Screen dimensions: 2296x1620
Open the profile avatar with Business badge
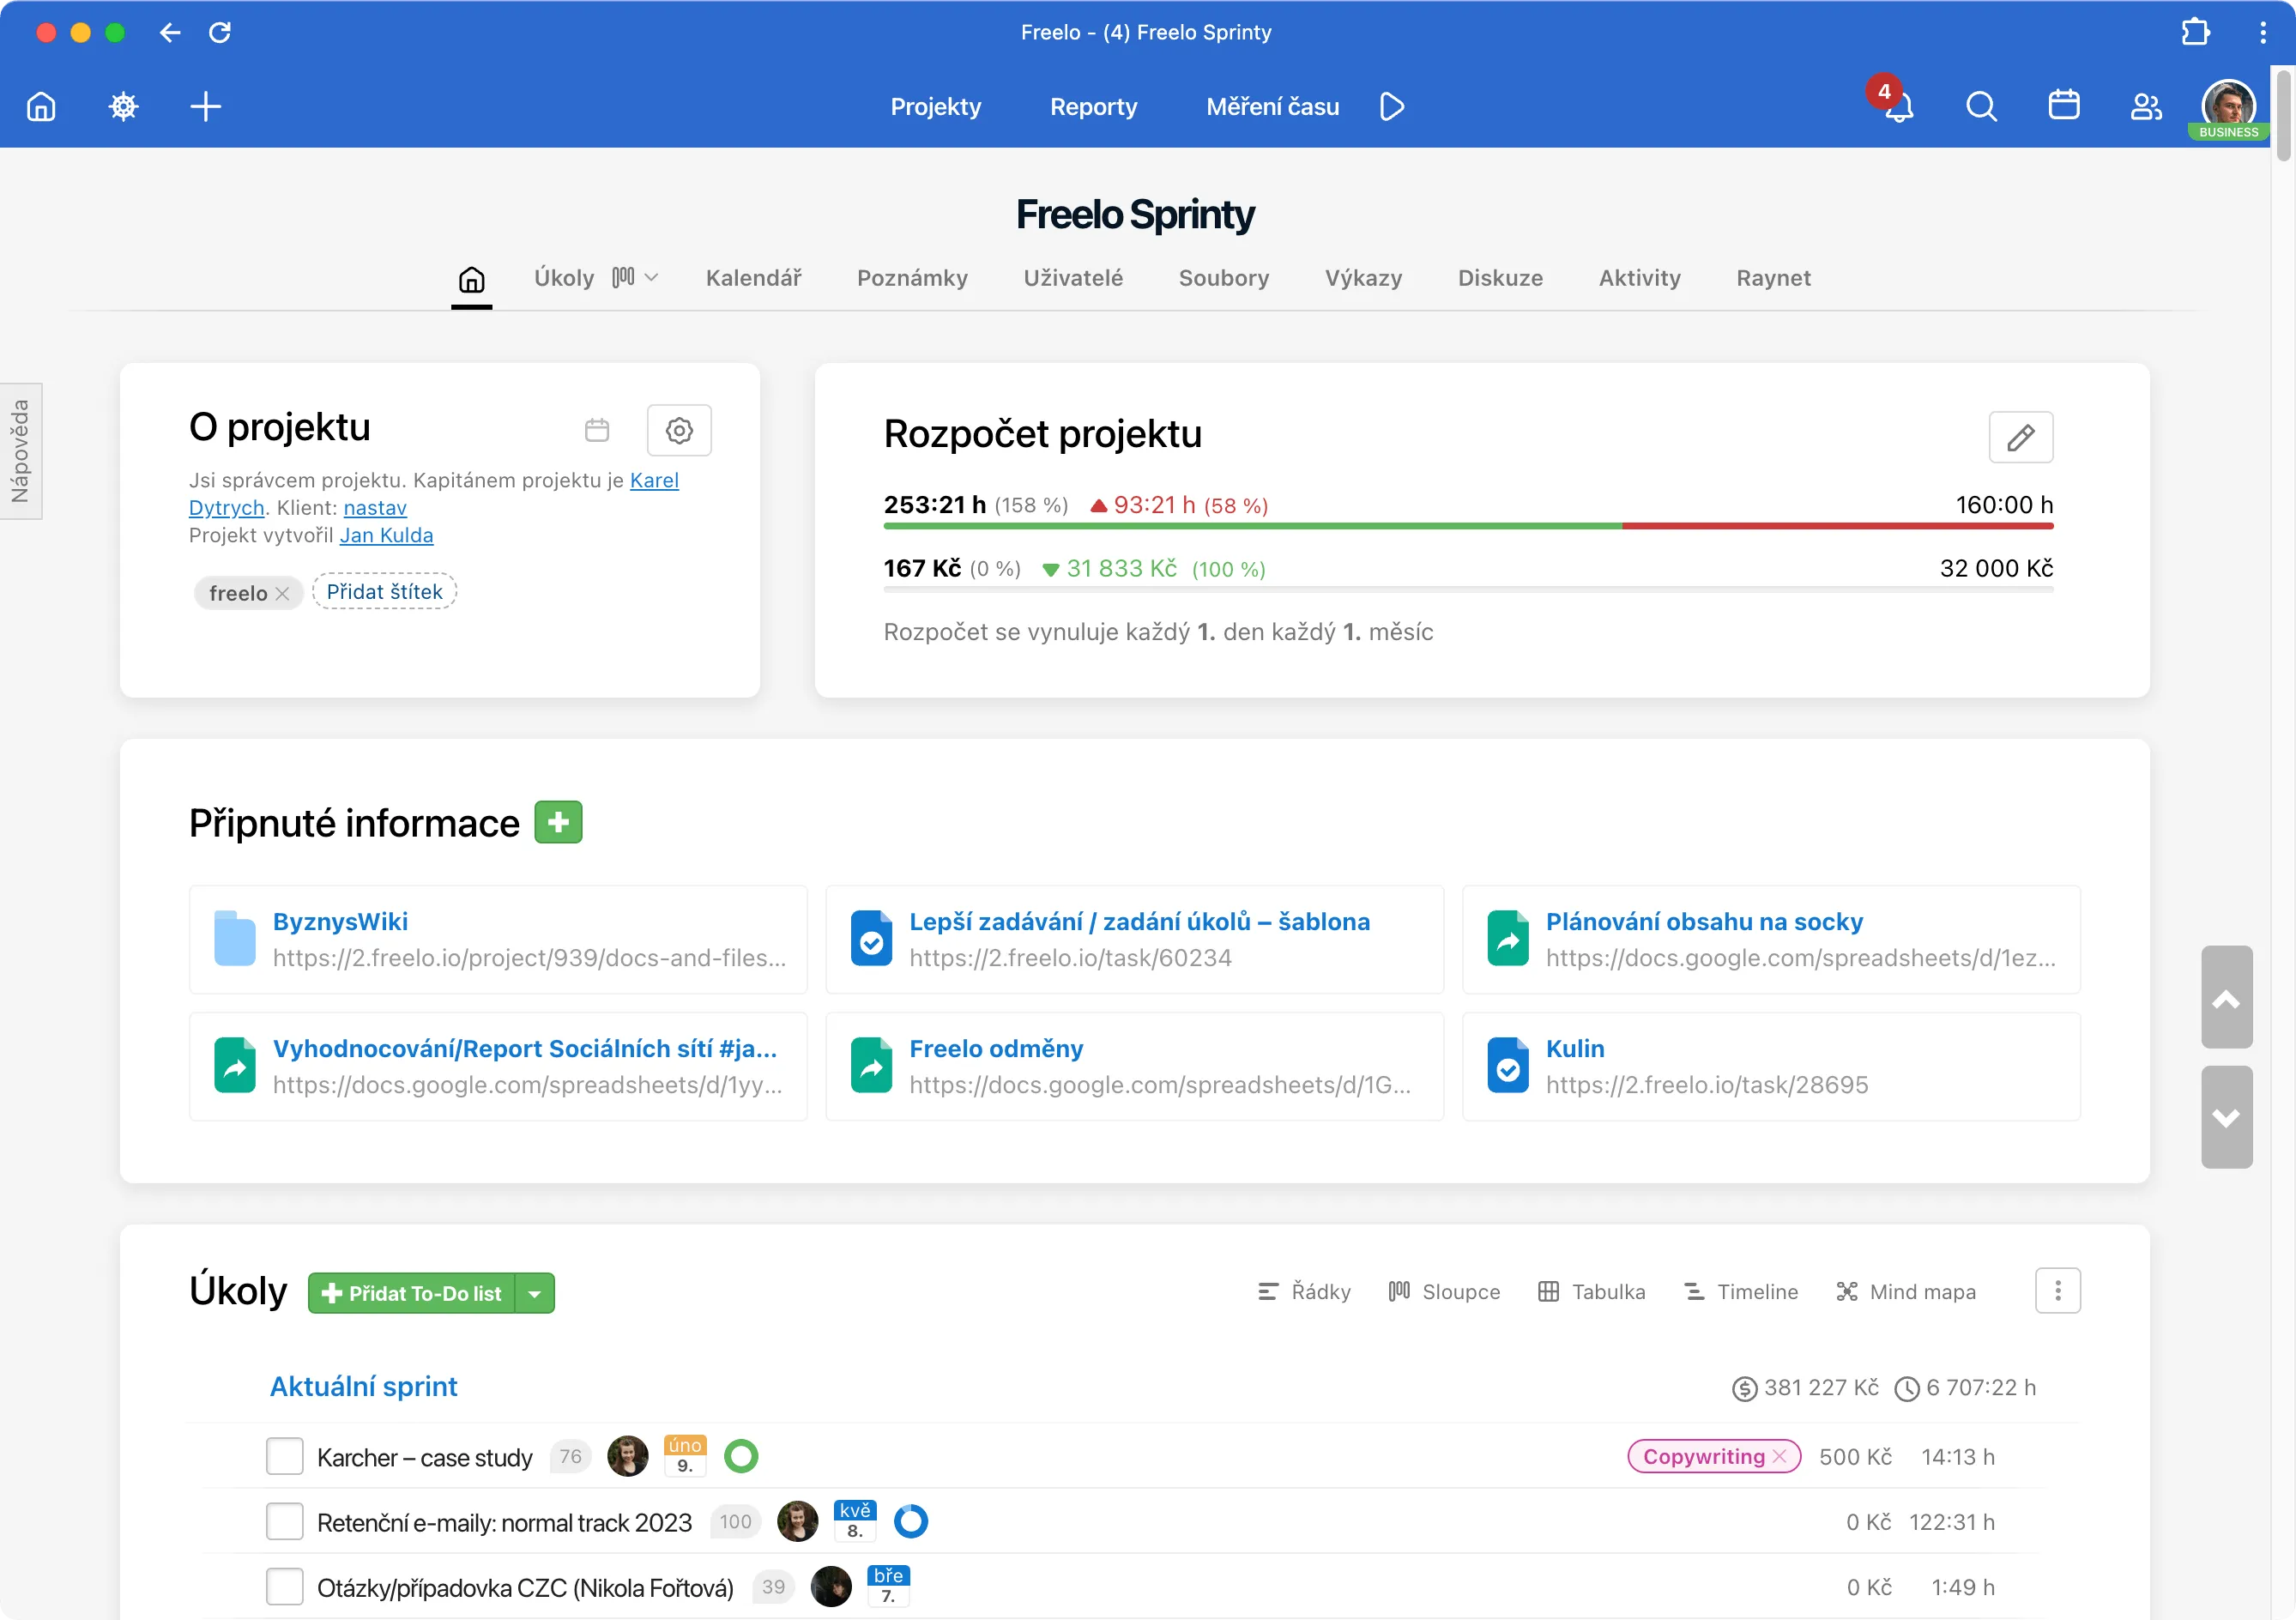pyautogui.click(x=2228, y=108)
